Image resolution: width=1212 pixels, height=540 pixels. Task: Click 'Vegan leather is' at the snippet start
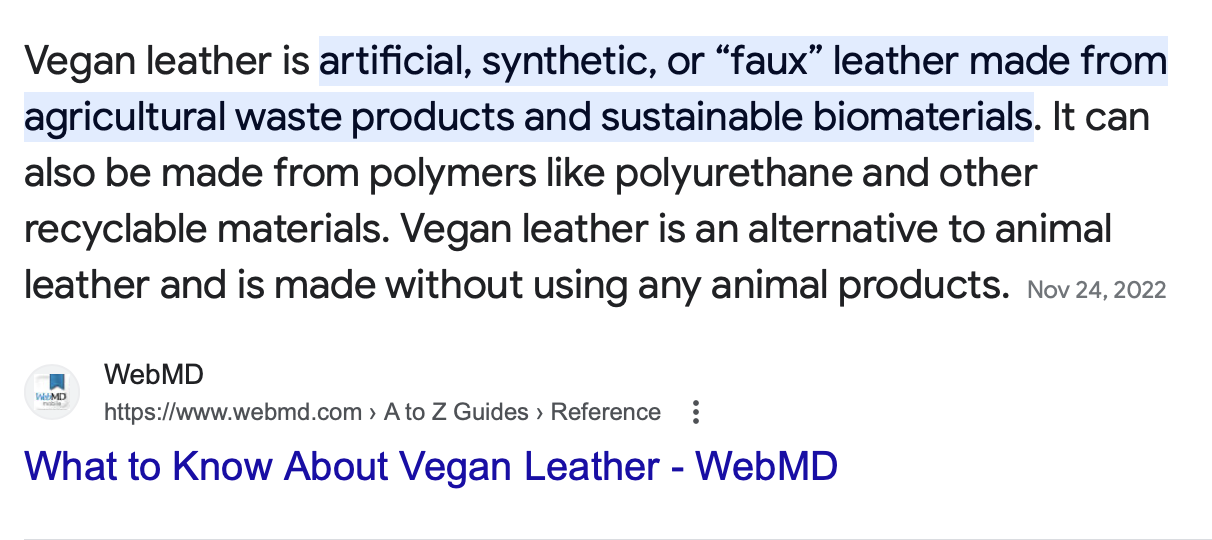[167, 62]
